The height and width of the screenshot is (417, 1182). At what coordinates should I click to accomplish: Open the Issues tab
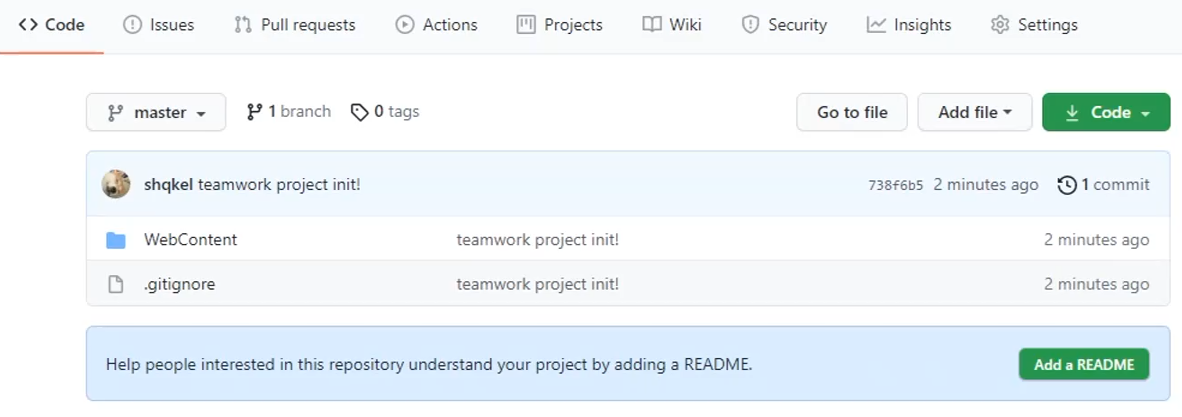point(158,25)
